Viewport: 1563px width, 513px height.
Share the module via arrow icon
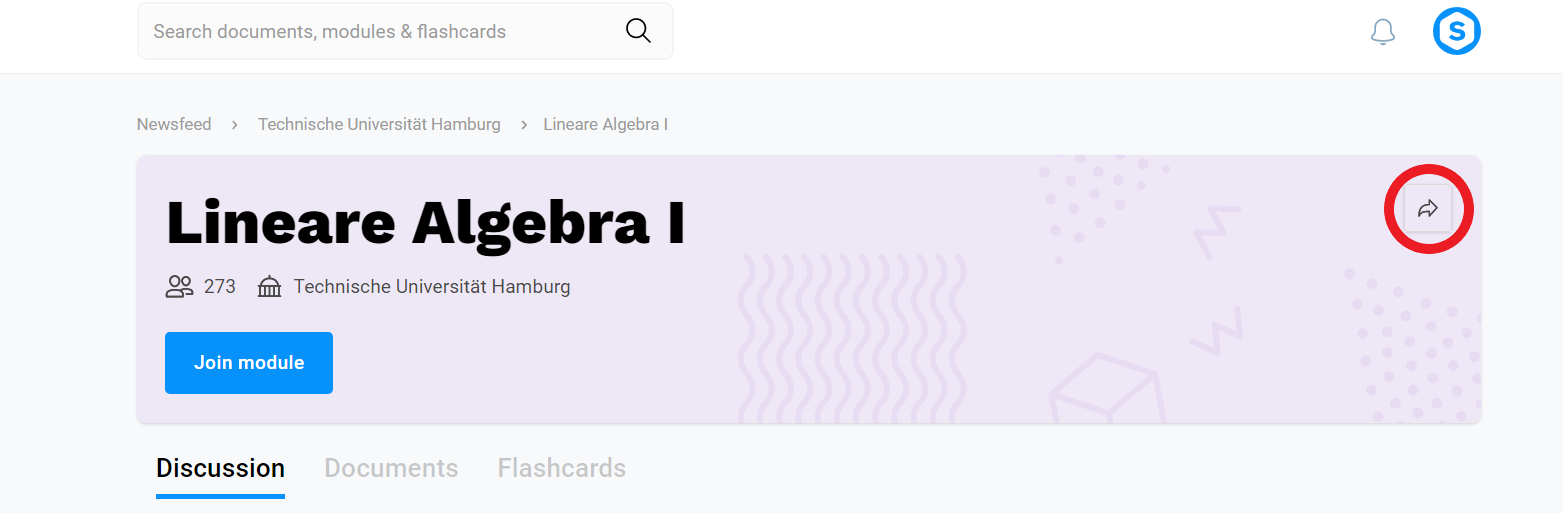coord(1428,208)
